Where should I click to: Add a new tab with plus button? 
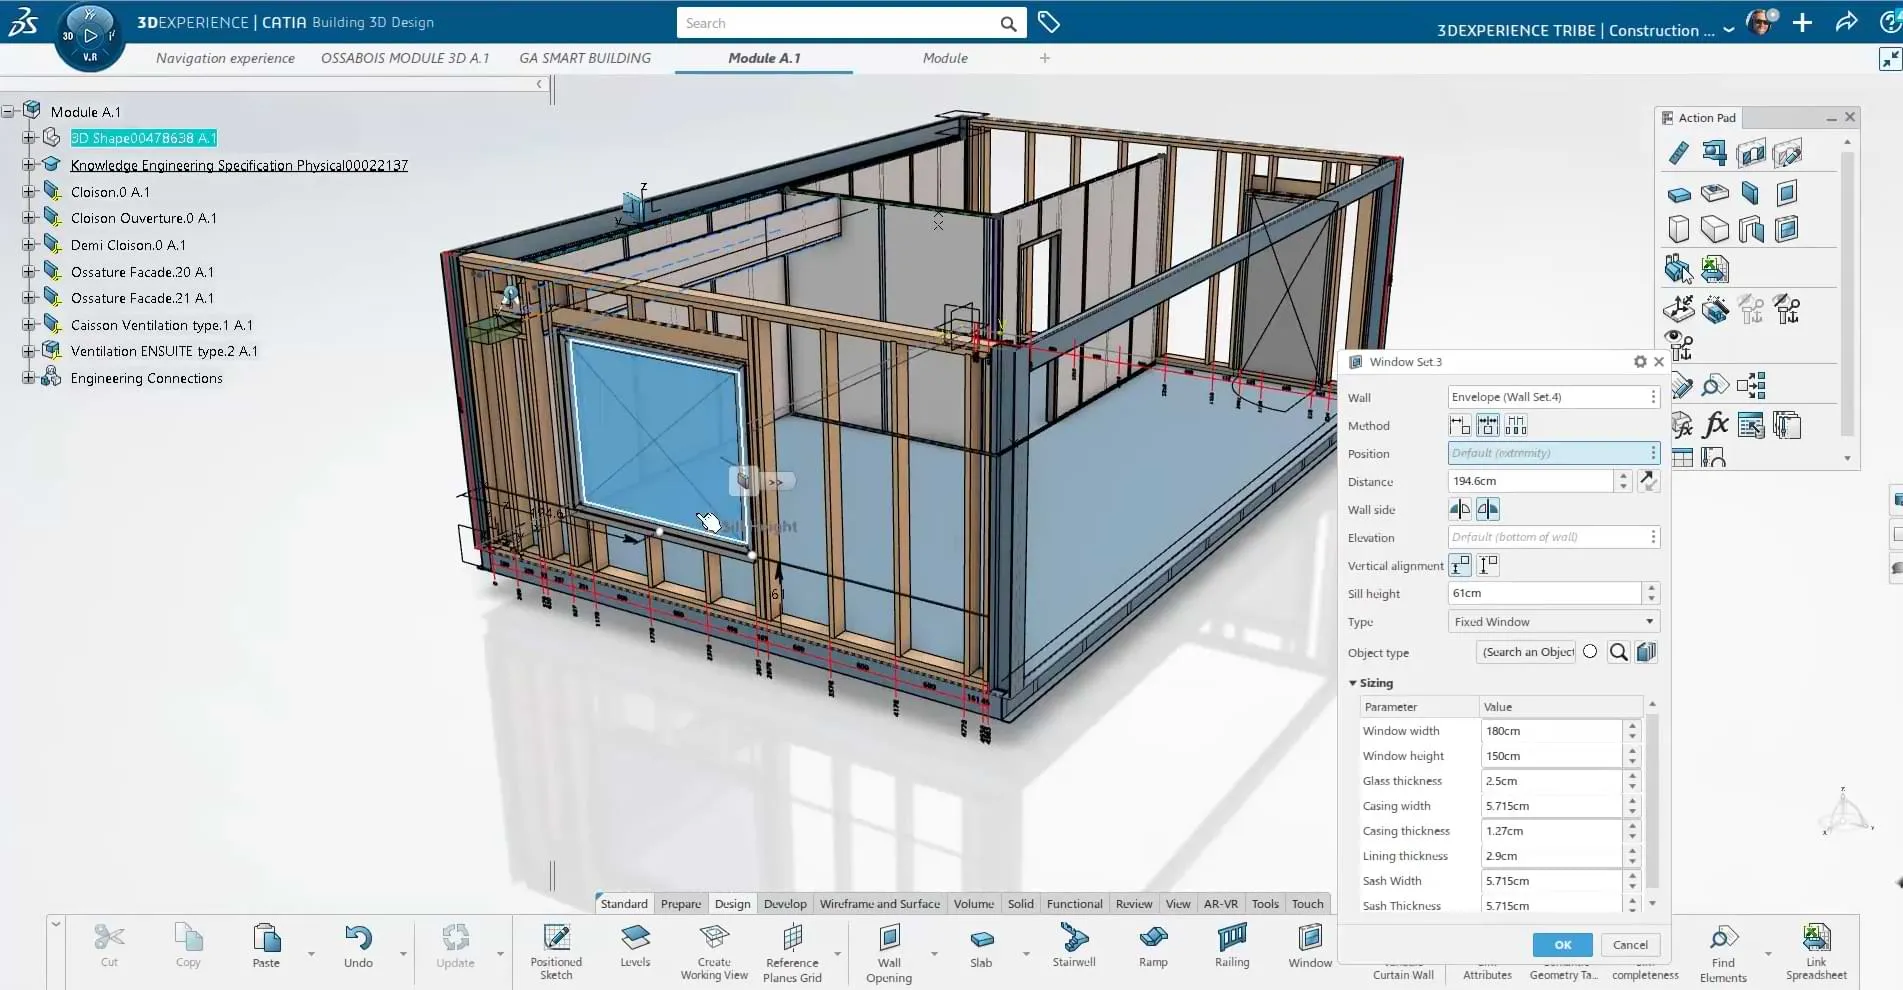pos(1045,58)
